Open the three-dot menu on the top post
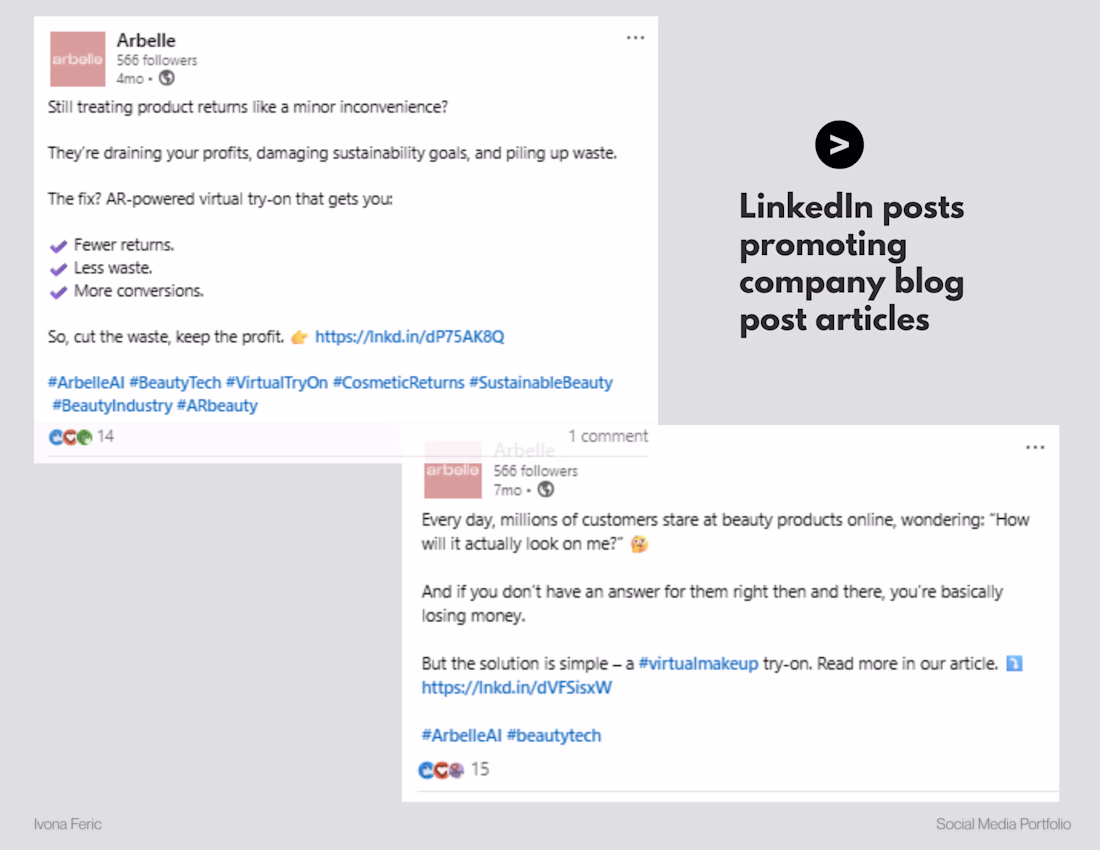 (635, 38)
